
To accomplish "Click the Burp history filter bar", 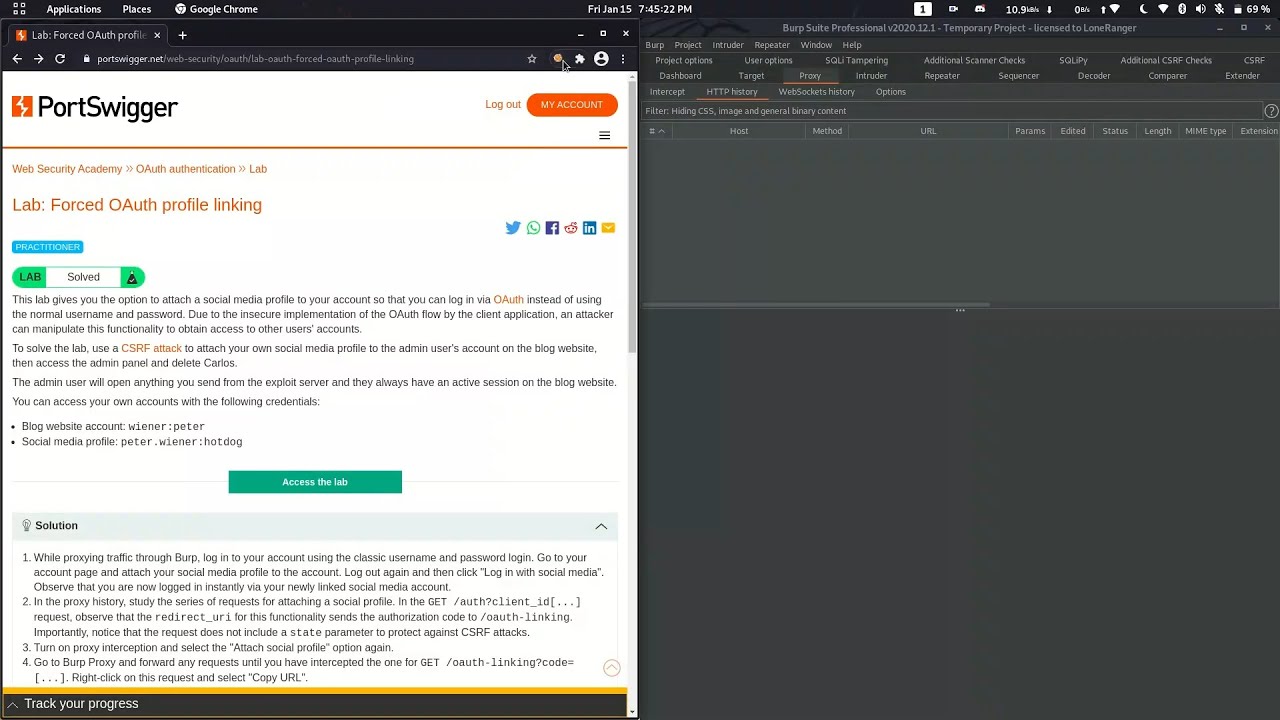I will [953, 111].
